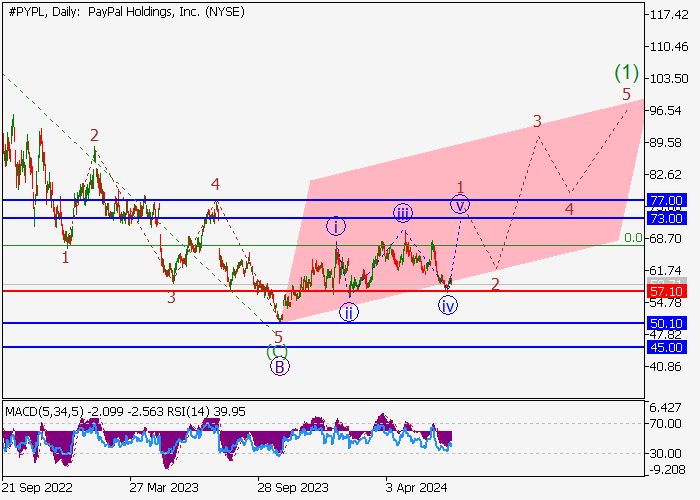Click the circled wave i label

click(x=336, y=226)
